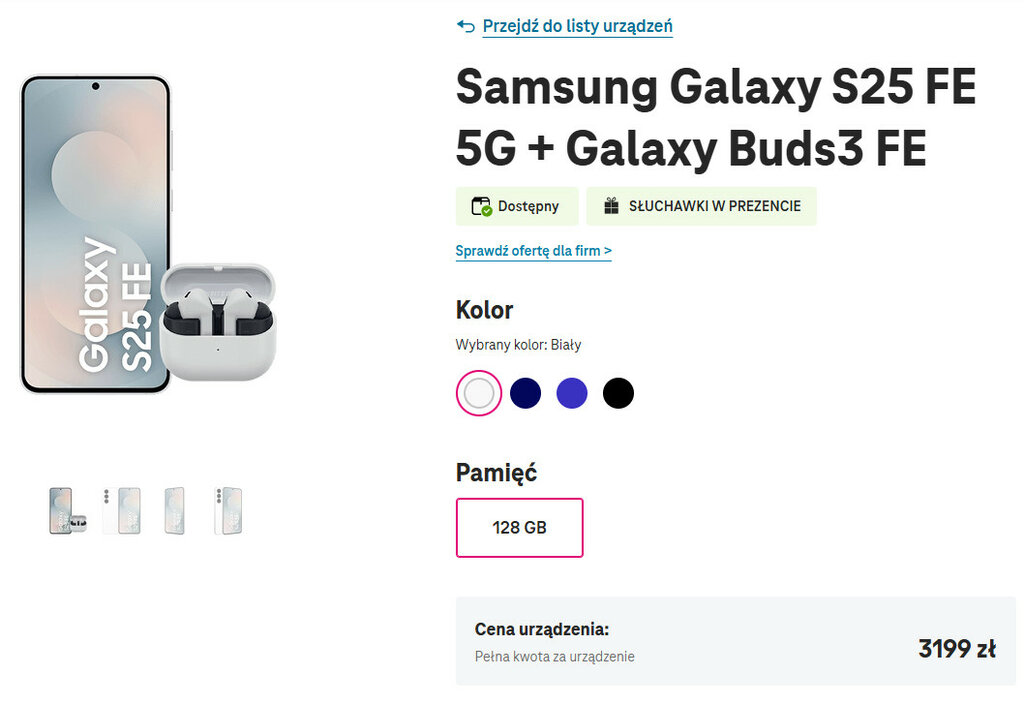Screen dimensions: 1024x705
Task: Open the second thumbnail showing back and front
Action: click(121, 511)
